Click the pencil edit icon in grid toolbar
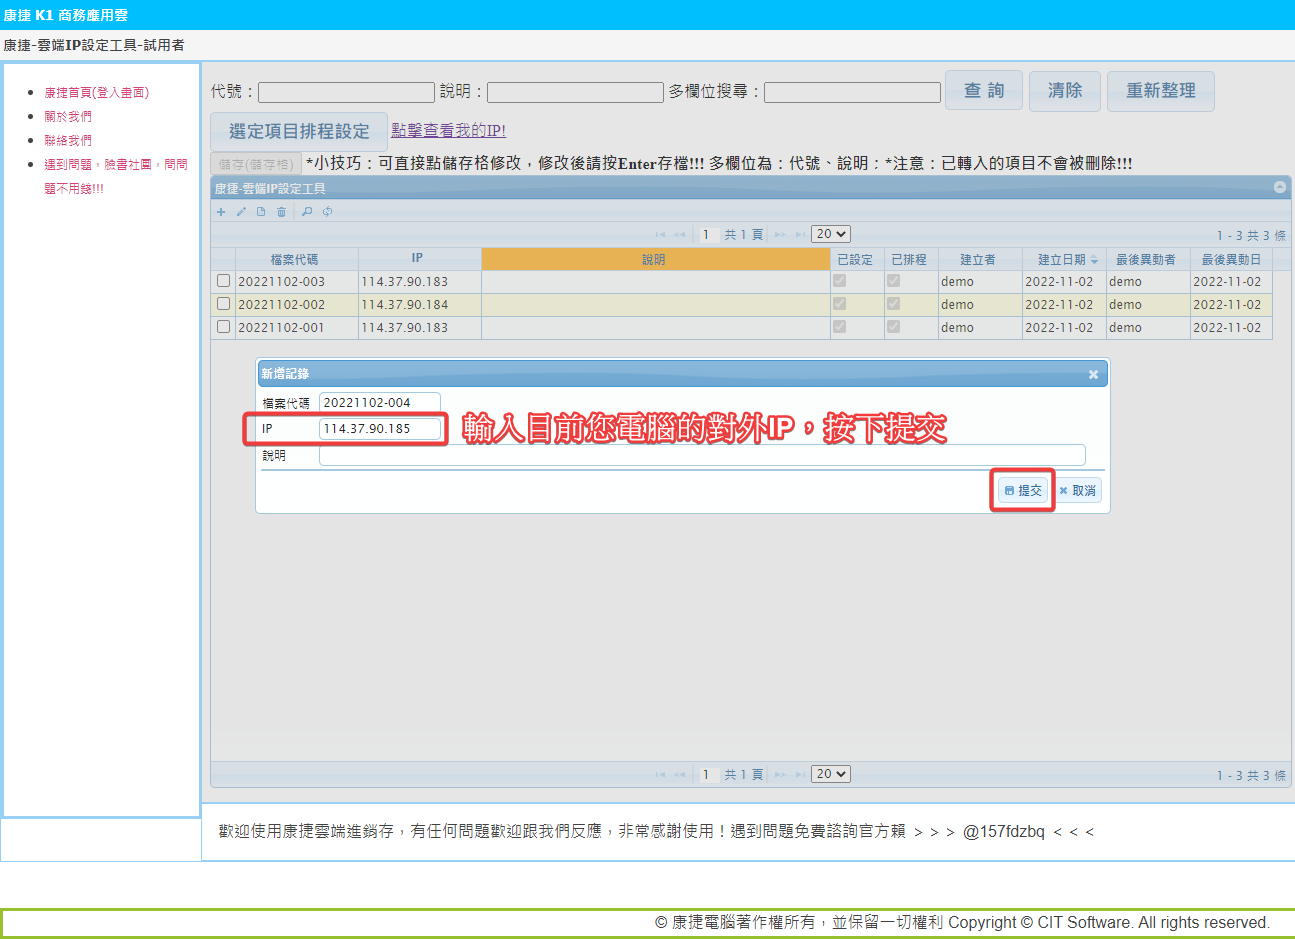The height and width of the screenshot is (939, 1295). point(241,212)
